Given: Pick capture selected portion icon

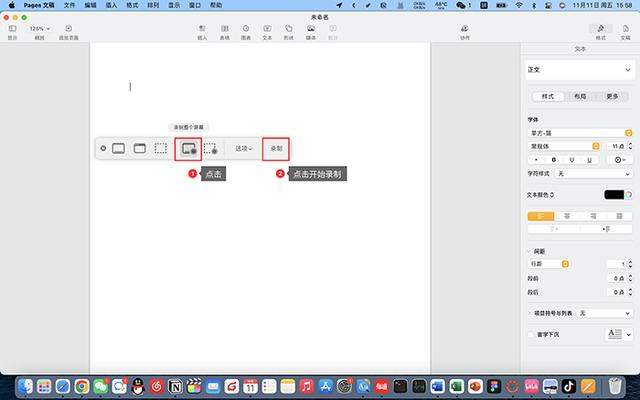Looking at the screenshot, I should (x=160, y=148).
